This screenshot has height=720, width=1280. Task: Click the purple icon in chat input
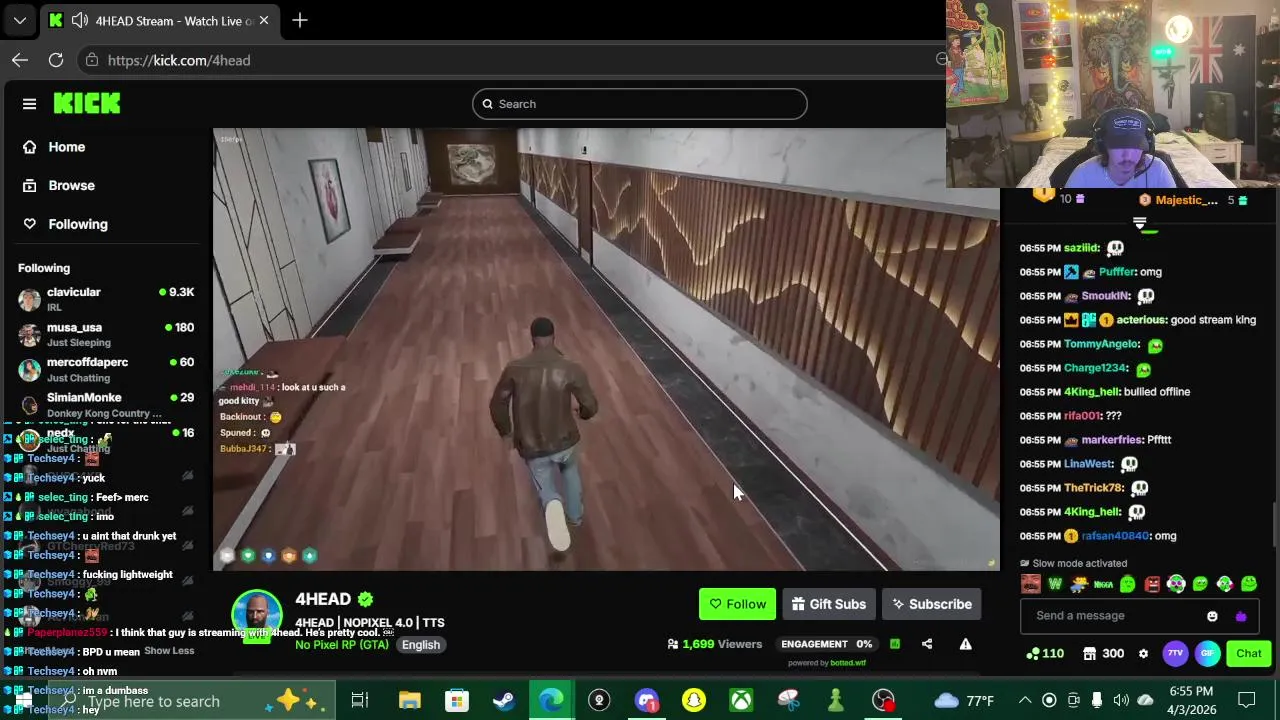1241,616
